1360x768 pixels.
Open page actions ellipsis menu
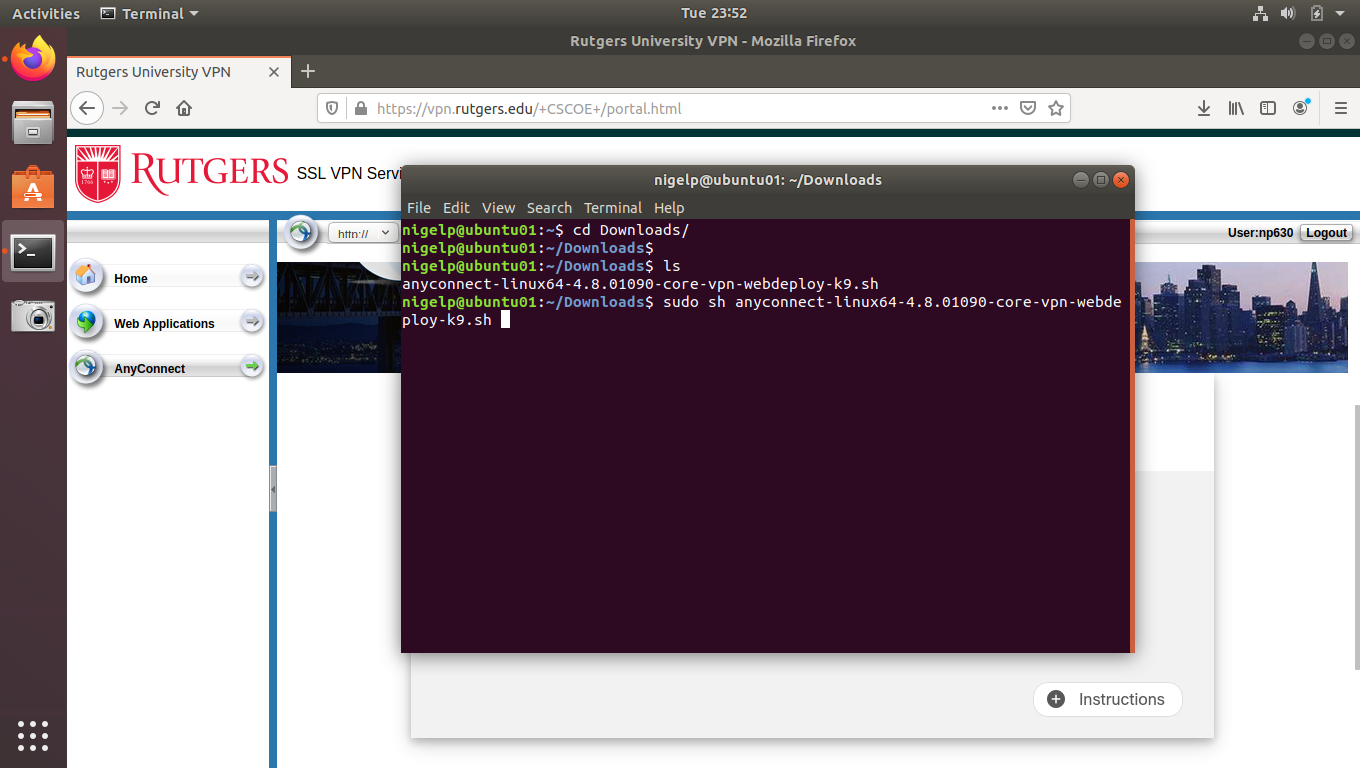pyautogui.click(x=1000, y=108)
